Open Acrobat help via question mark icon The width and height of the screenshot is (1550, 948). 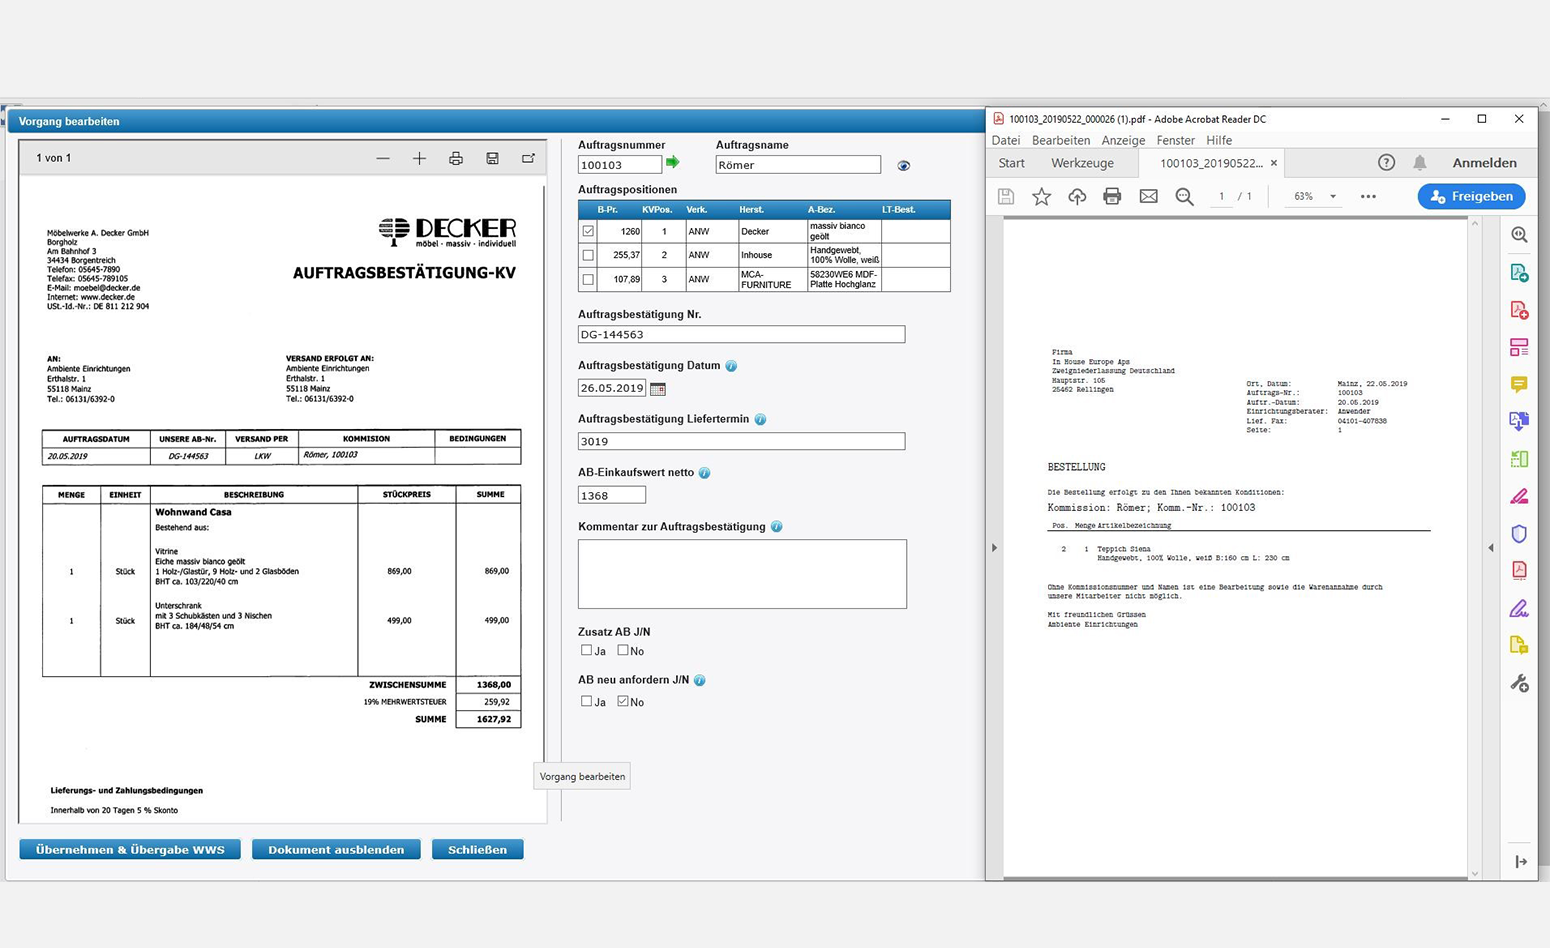[x=1386, y=163]
